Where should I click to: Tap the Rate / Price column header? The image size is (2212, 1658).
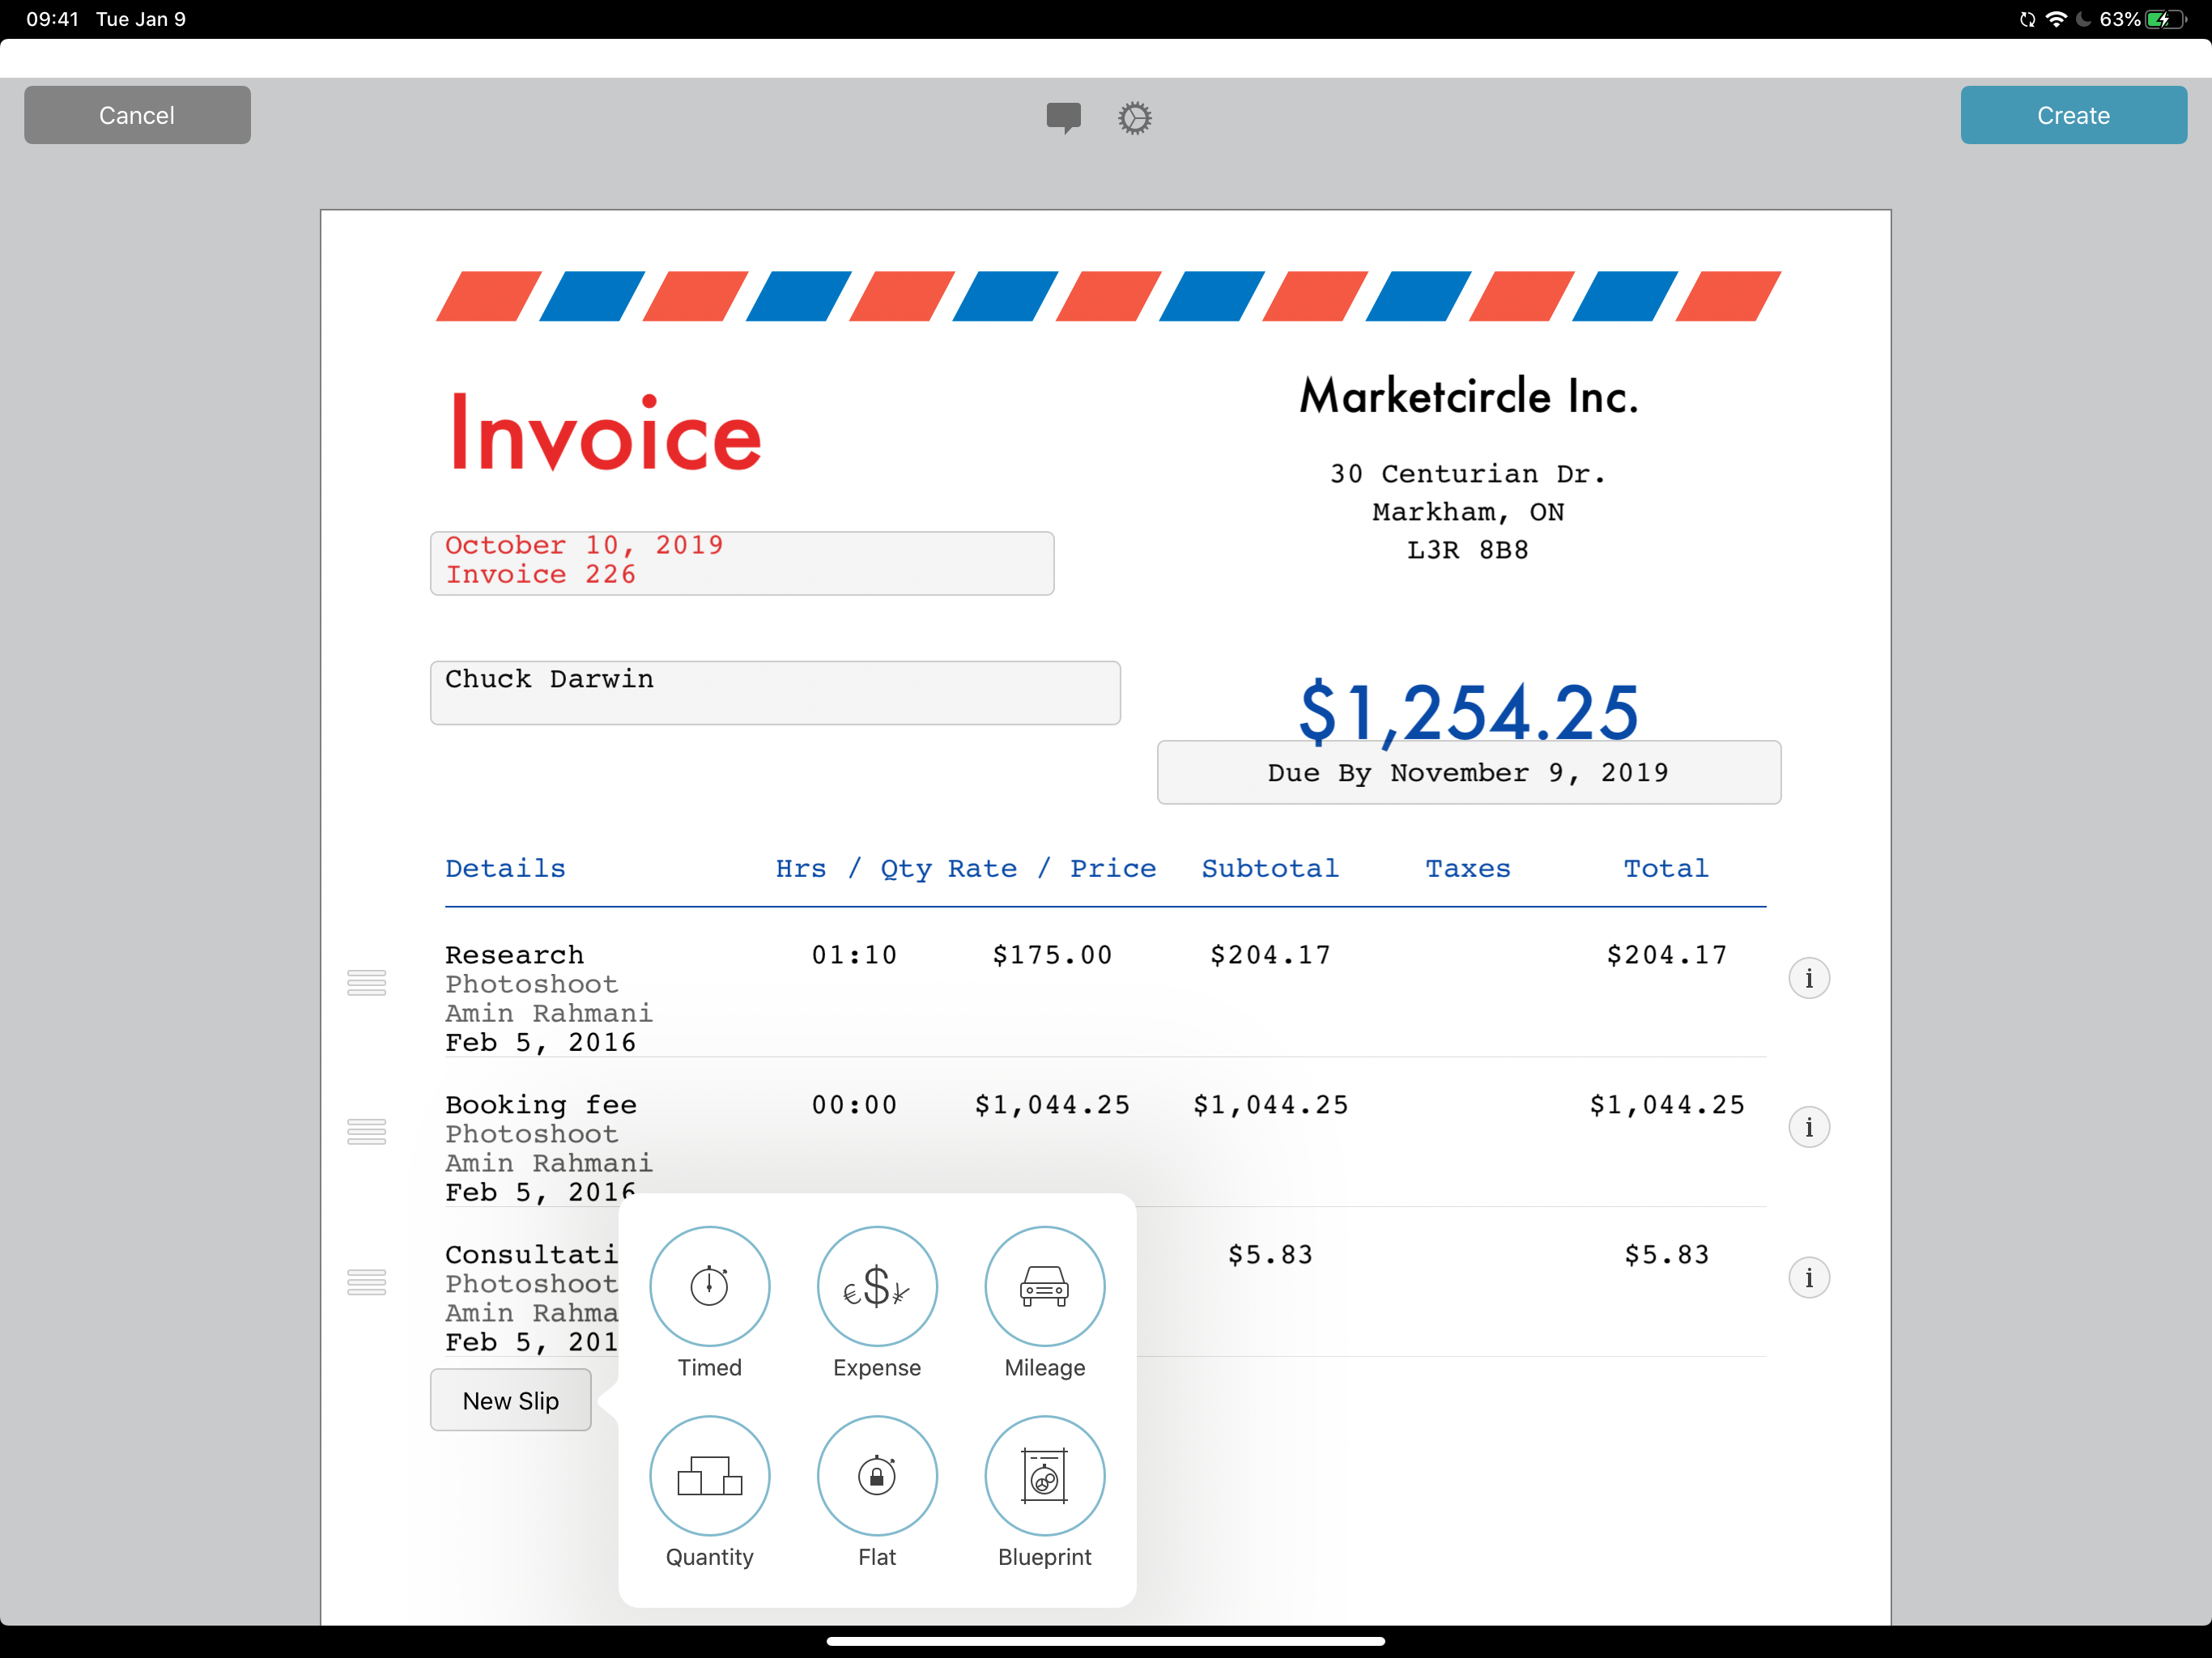tap(1052, 868)
